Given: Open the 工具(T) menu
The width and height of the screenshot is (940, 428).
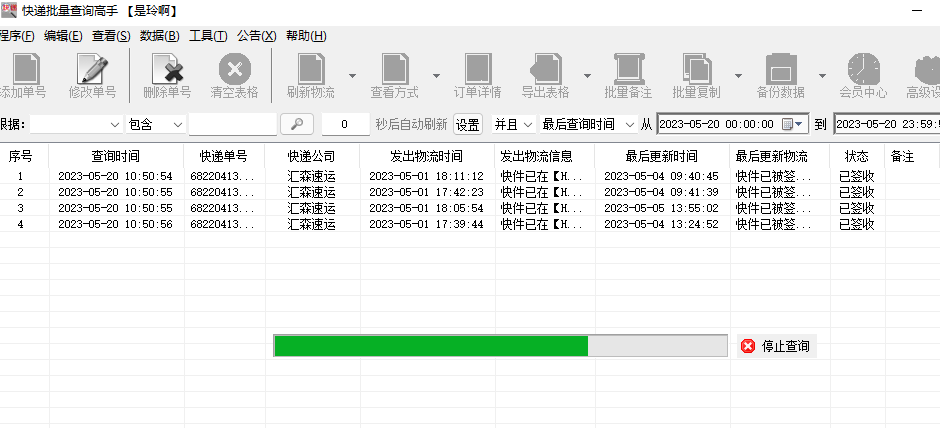Looking at the screenshot, I should coord(208,36).
